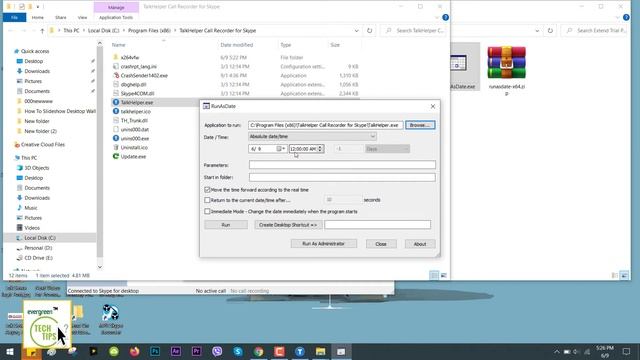This screenshot has width=640, height=360.
Task: Open Viber from the taskbar
Action: coord(217,351)
